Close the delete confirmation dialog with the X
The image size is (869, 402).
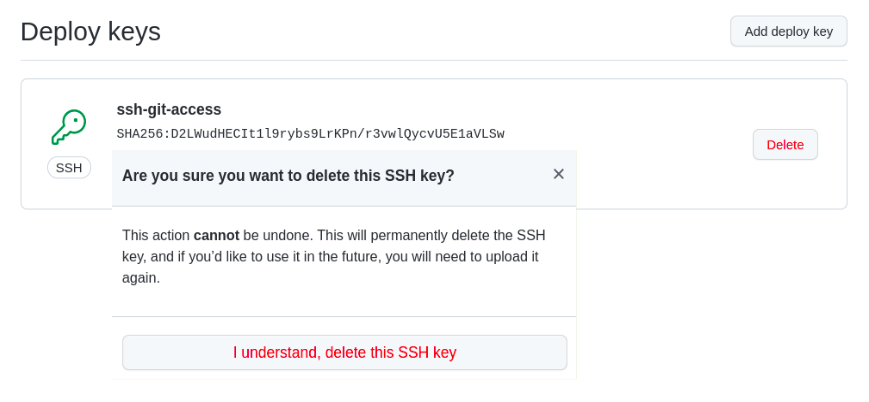click(558, 174)
